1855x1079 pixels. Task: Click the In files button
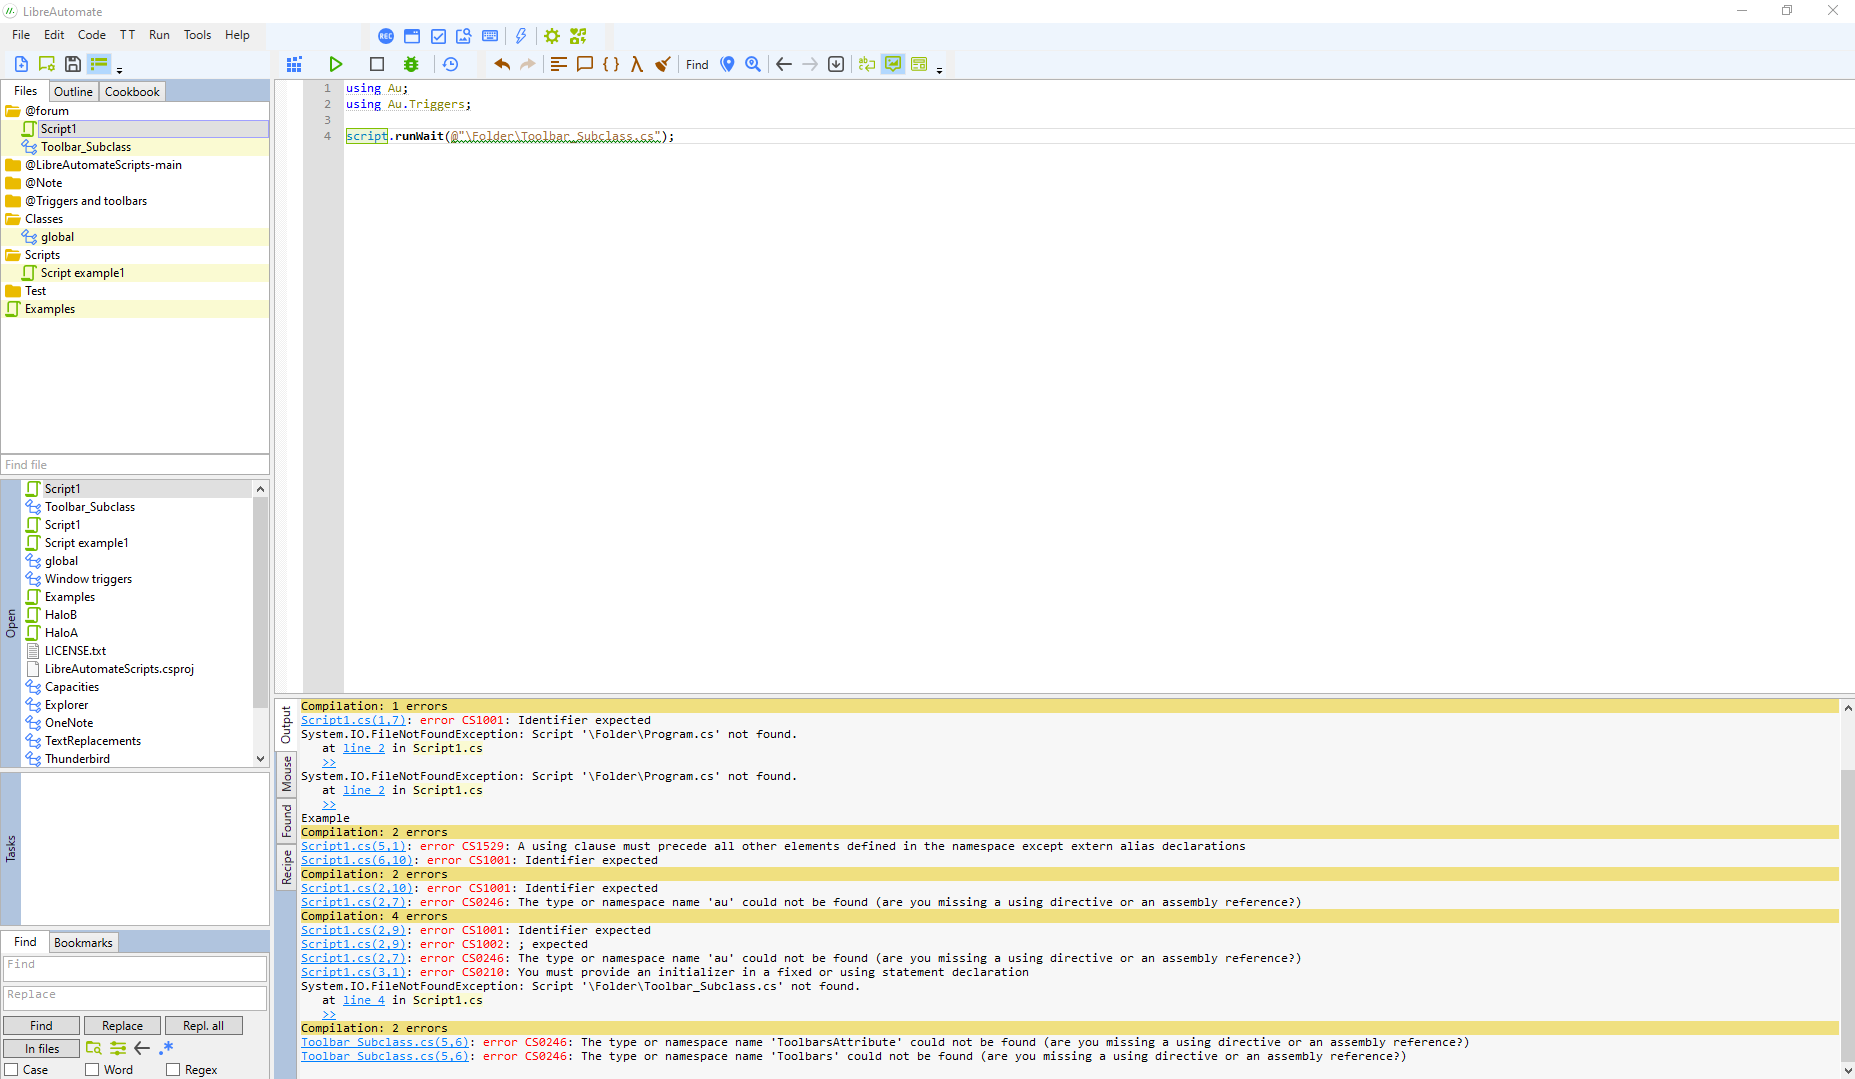[42, 1049]
